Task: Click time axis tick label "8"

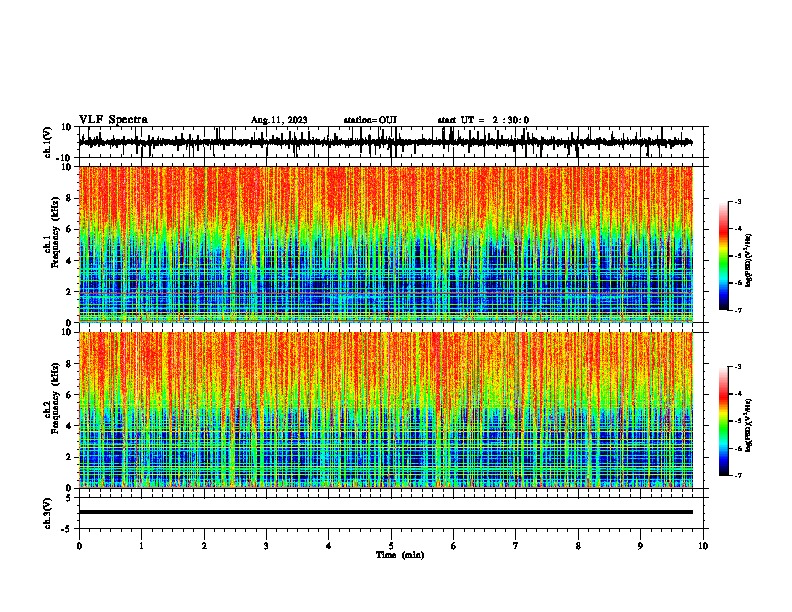Action: [x=578, y=546]
